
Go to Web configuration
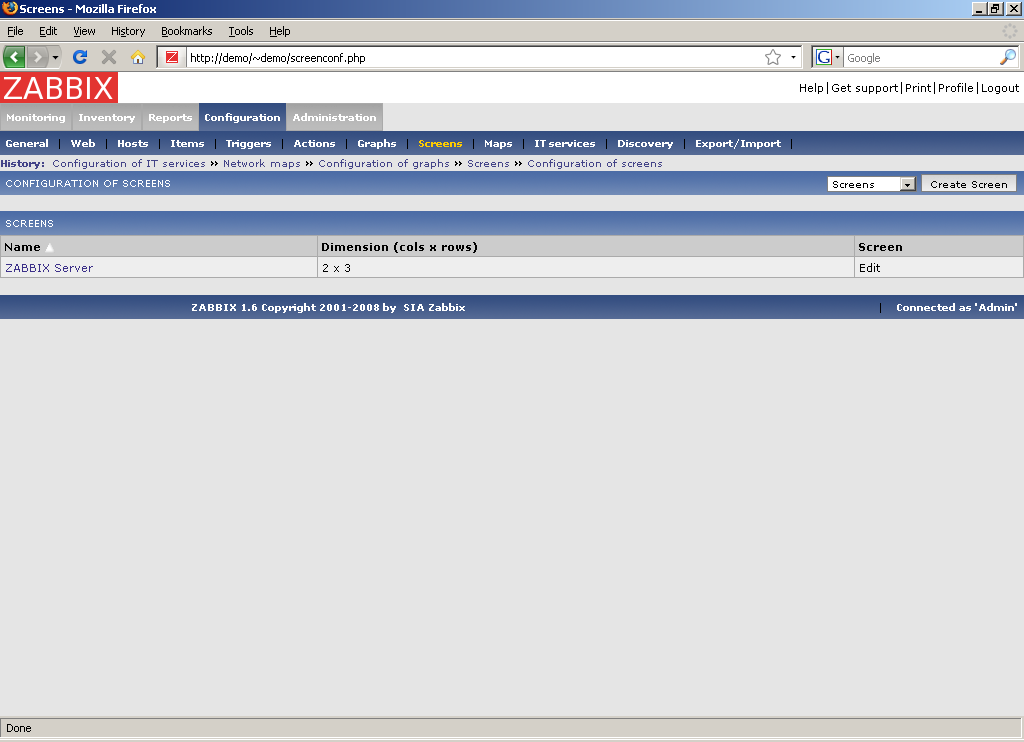click(83, 143)
